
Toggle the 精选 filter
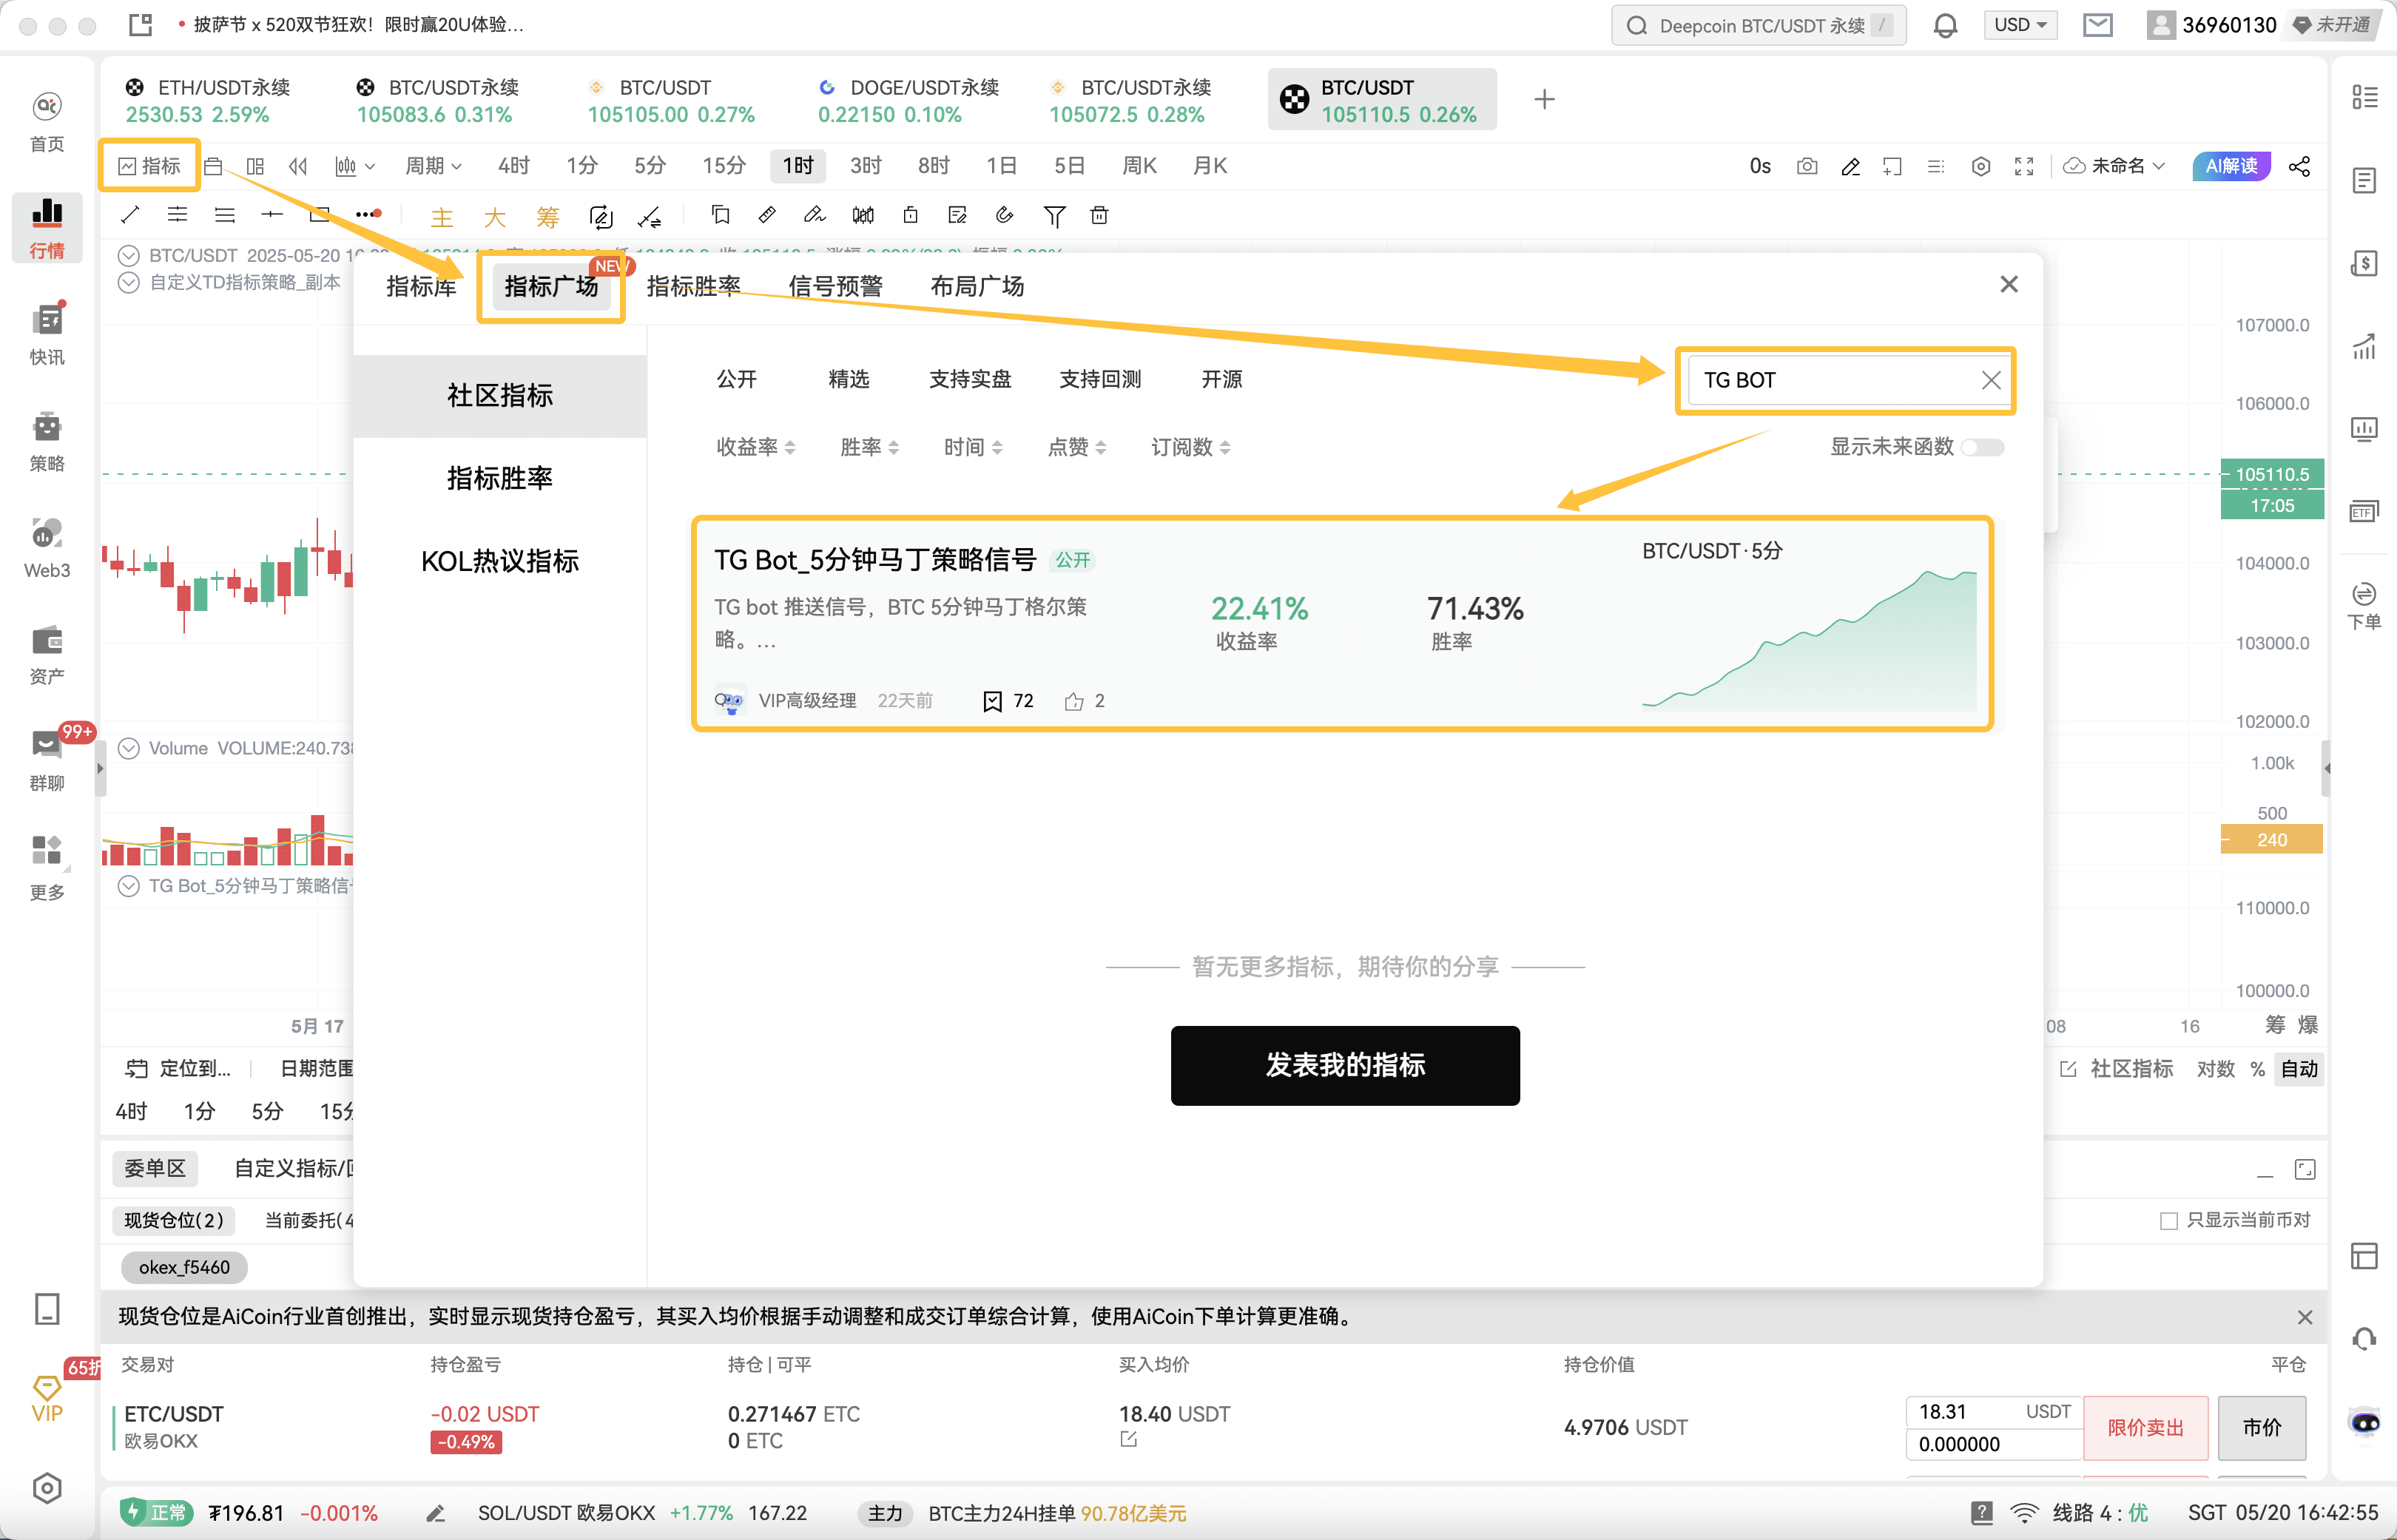click(849, 379)
